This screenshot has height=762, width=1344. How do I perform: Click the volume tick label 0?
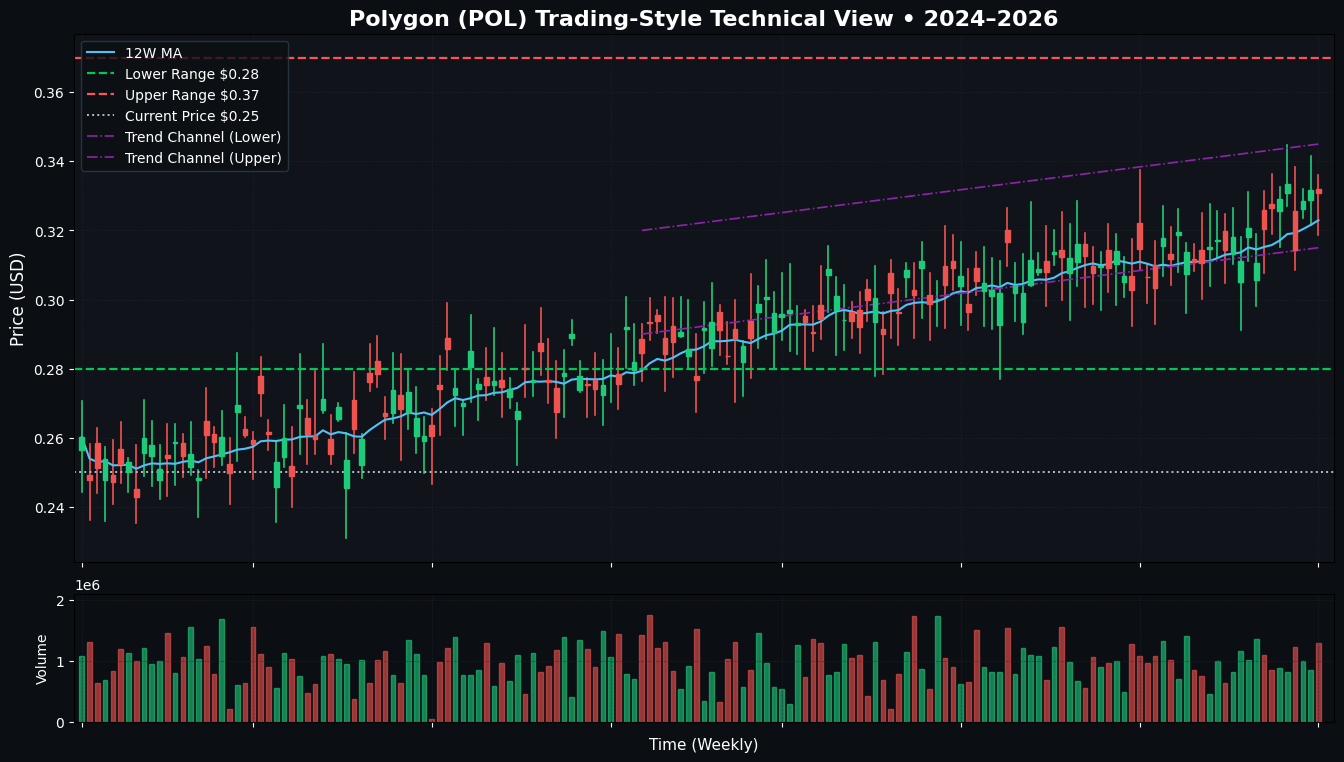point(61,722)
